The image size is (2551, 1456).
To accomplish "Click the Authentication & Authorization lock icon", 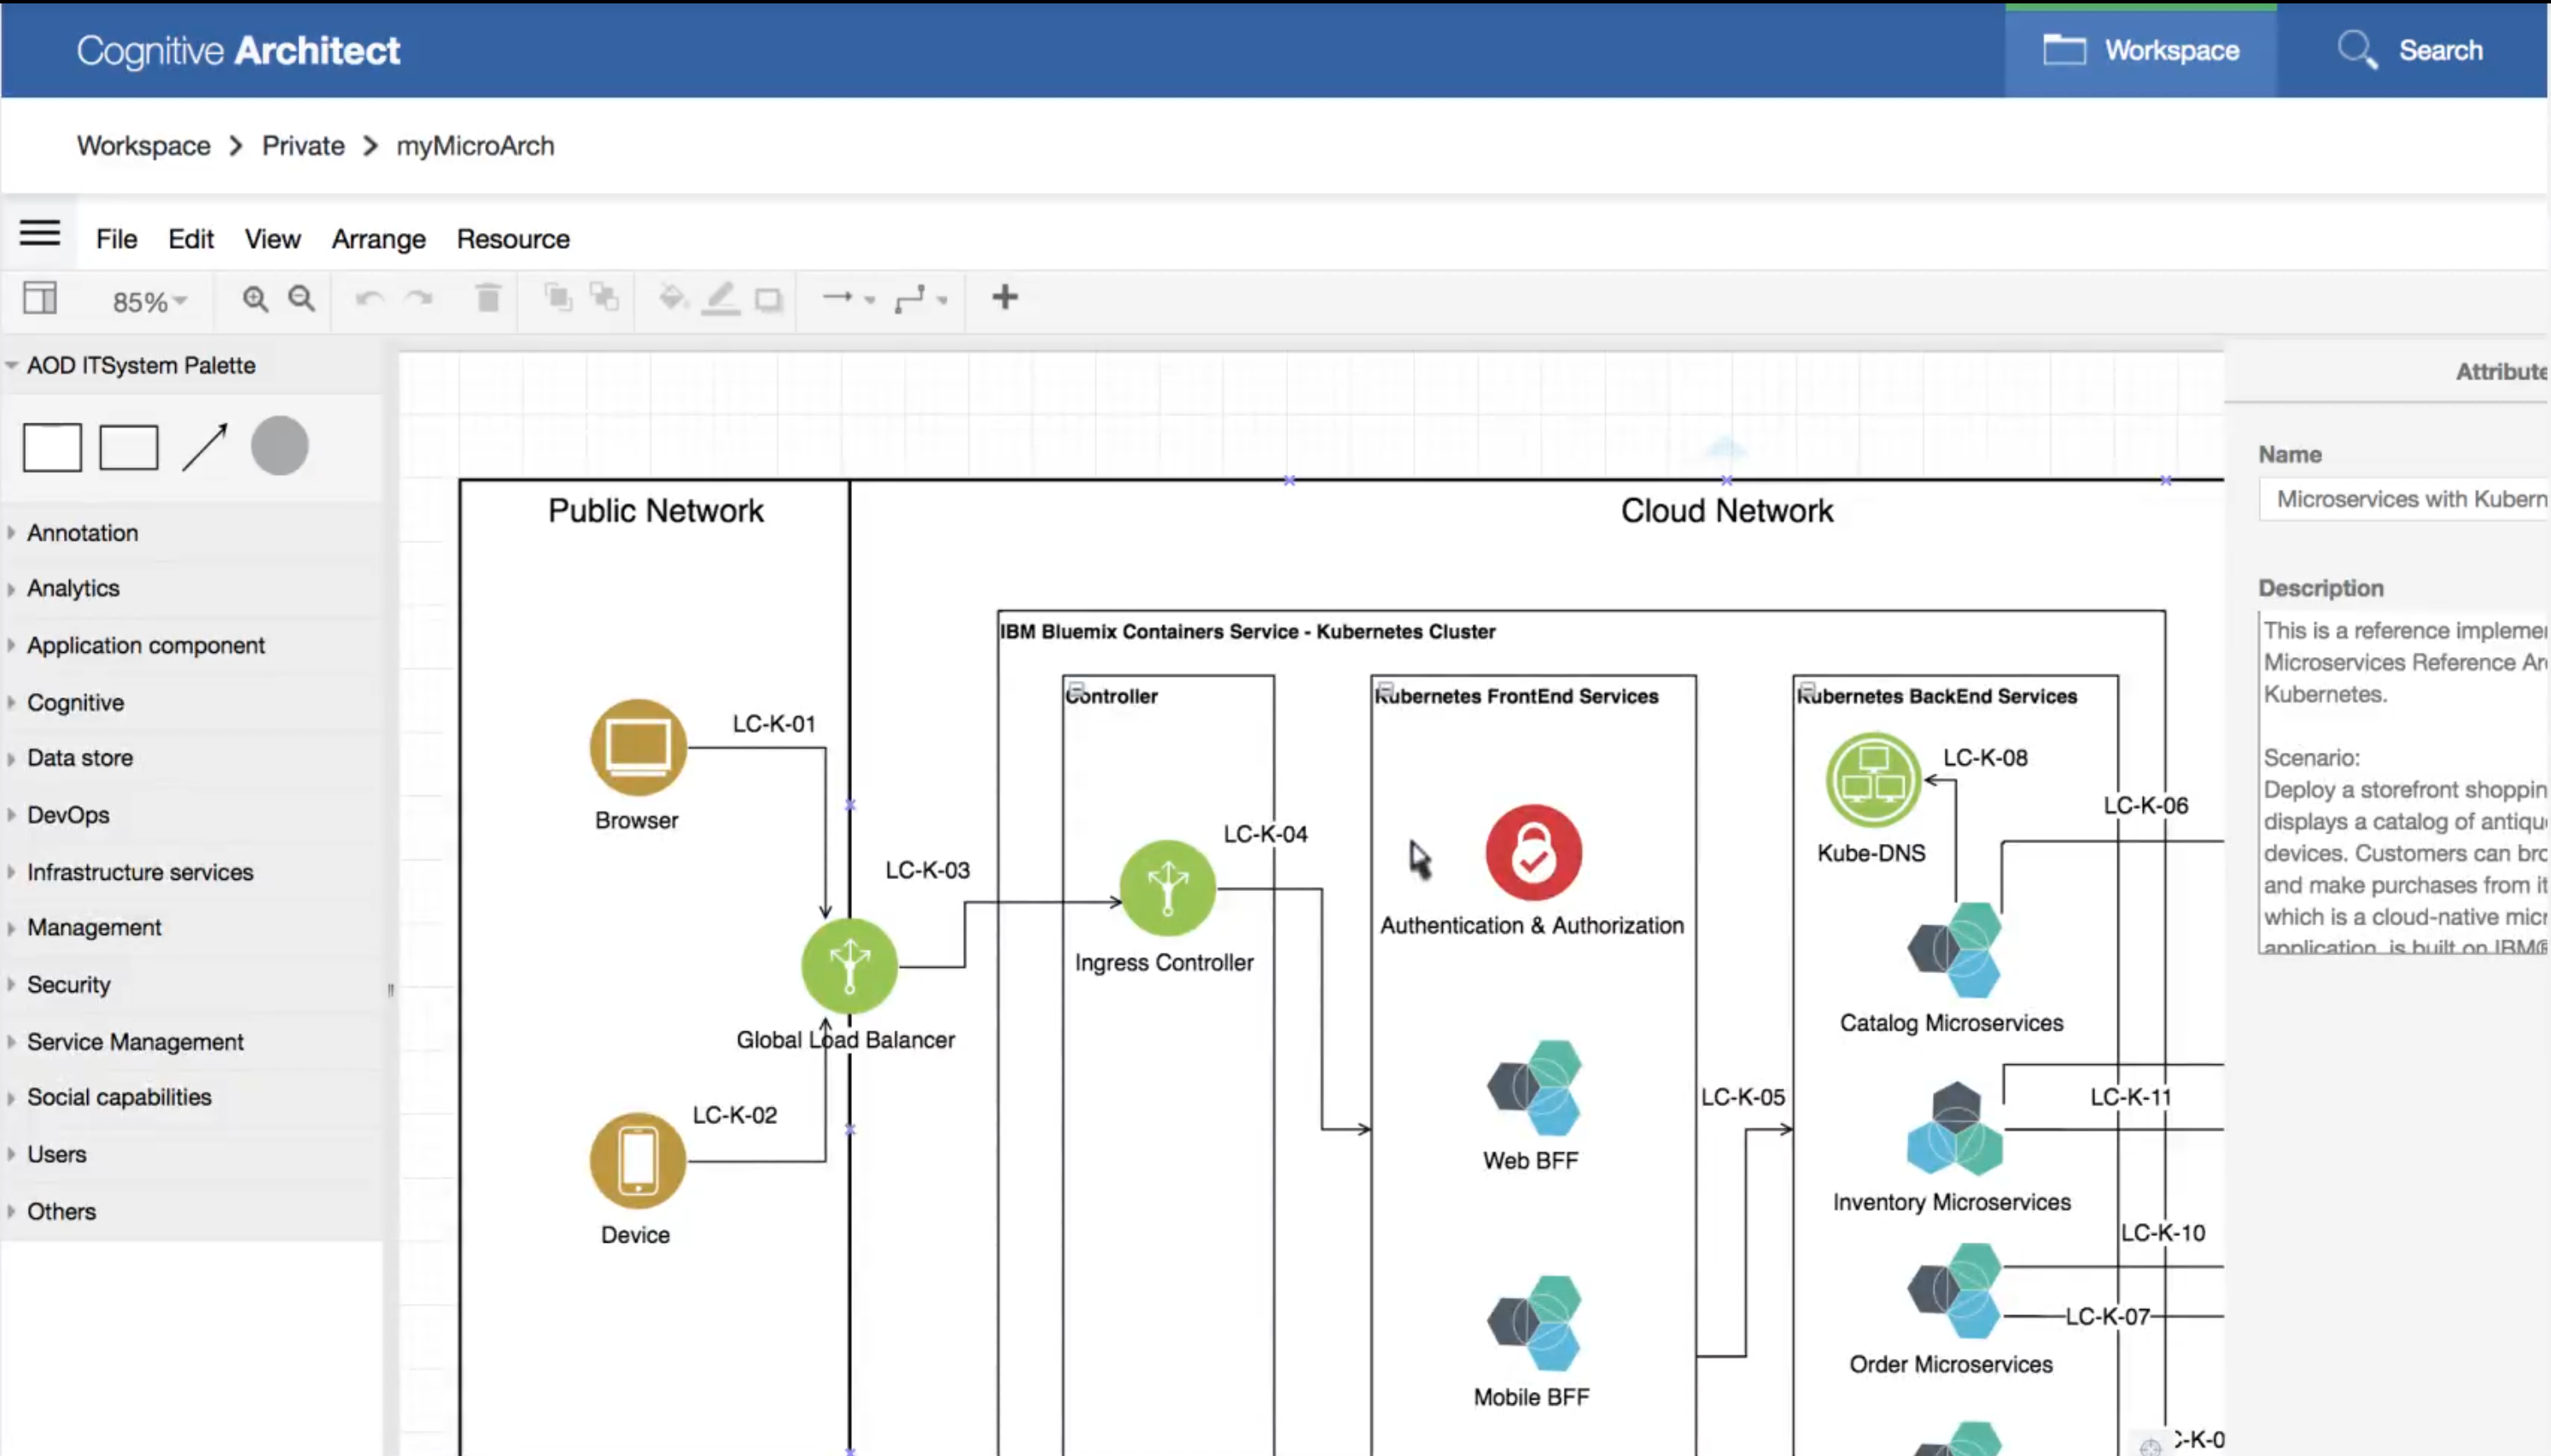I will (x=1534, y=853).
